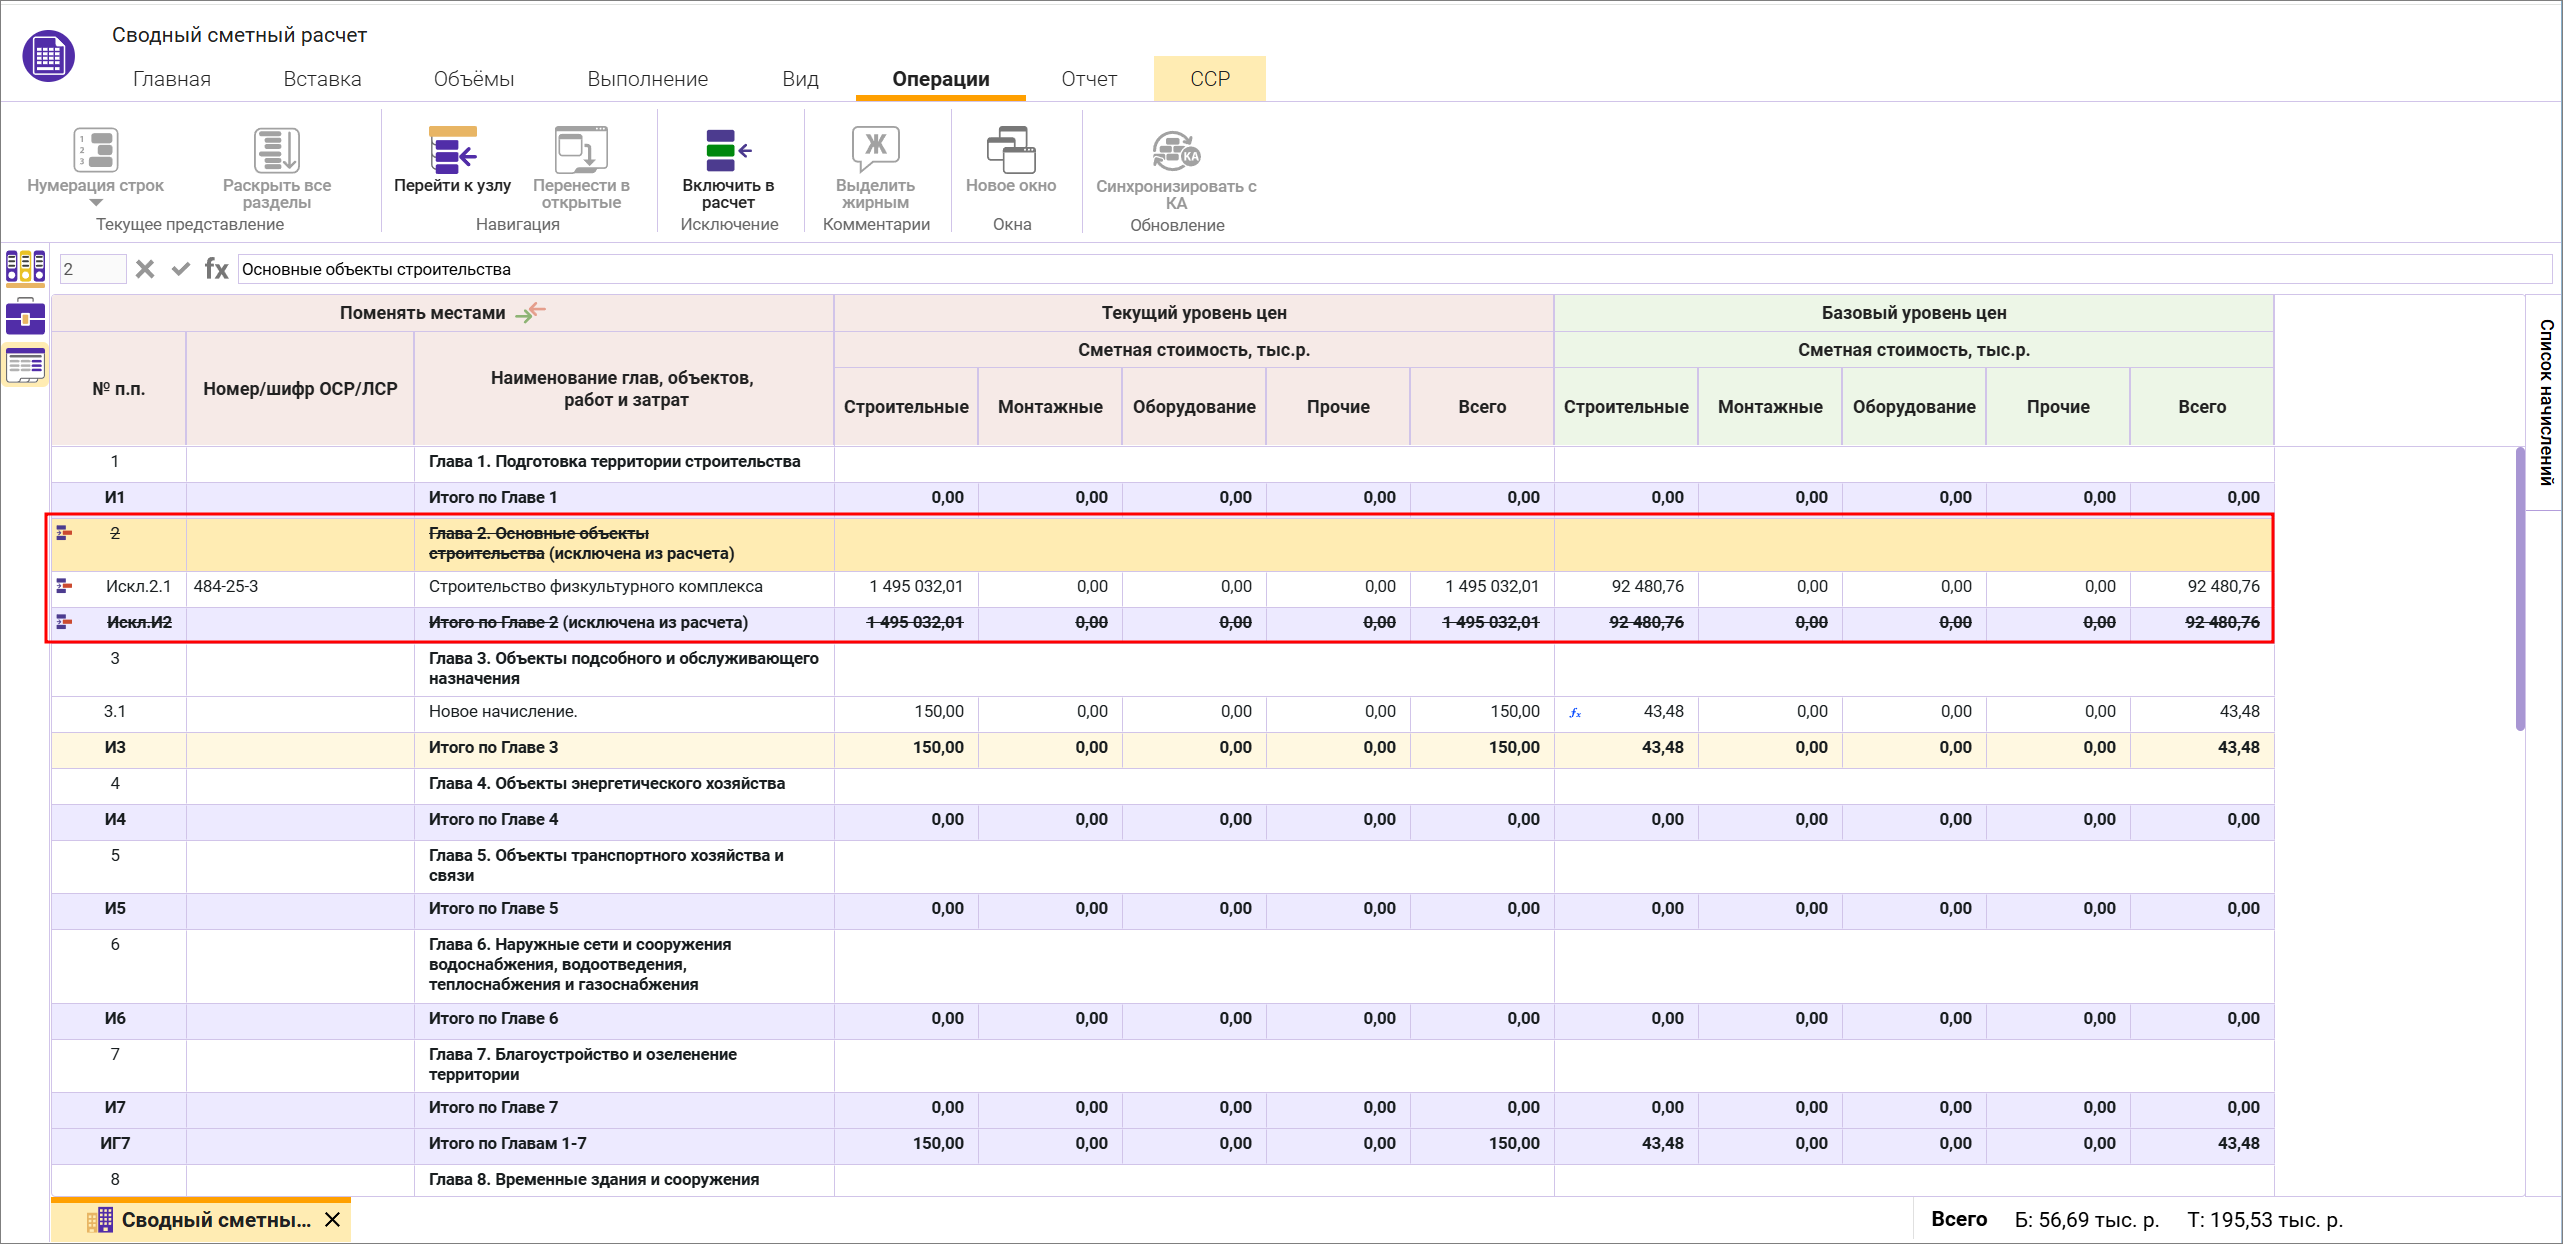Viewport: 2563px width, 1244px height.
Task: Open the briefcase sidebar panel icon
Action: pos(25,317)
